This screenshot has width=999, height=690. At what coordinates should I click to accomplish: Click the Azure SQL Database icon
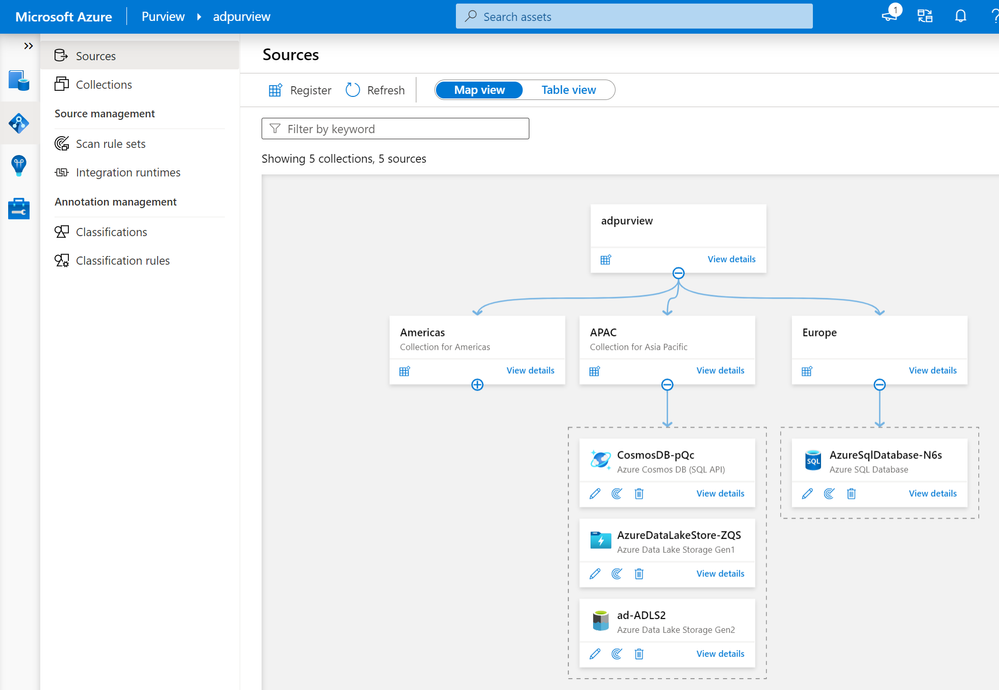(x=813, y=460)
